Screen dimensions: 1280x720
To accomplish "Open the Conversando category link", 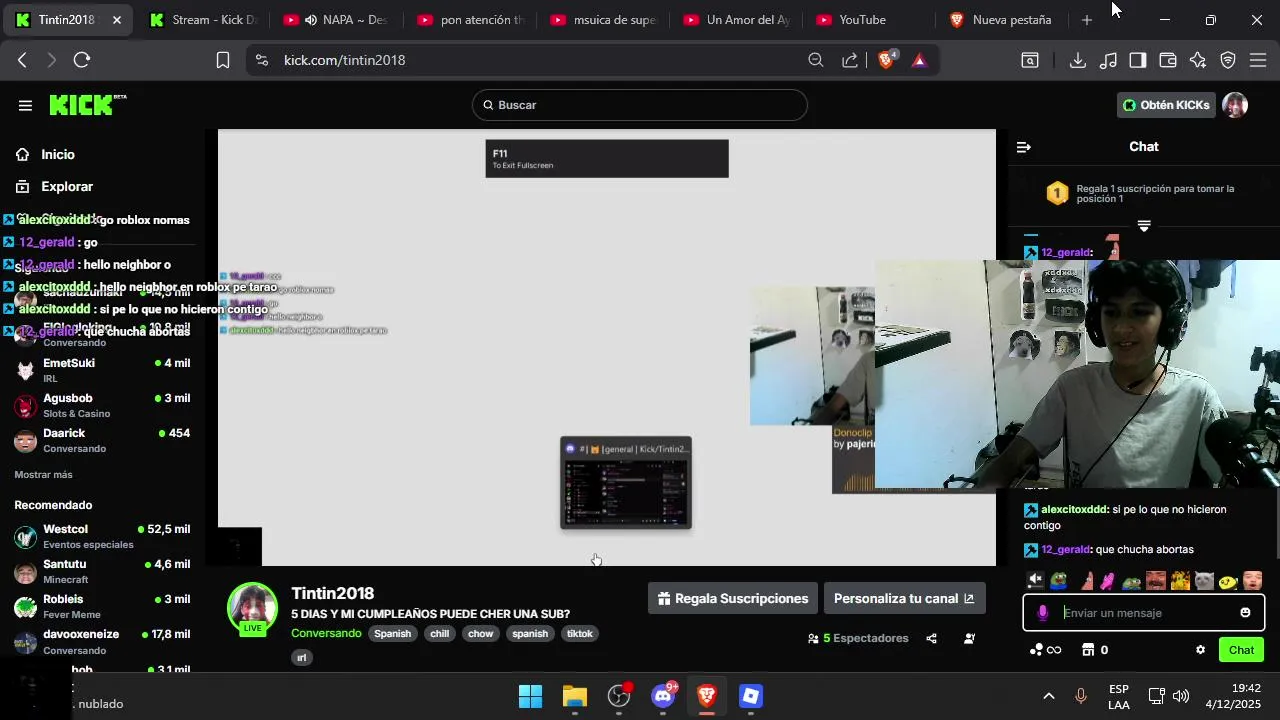I will point(326,633).
